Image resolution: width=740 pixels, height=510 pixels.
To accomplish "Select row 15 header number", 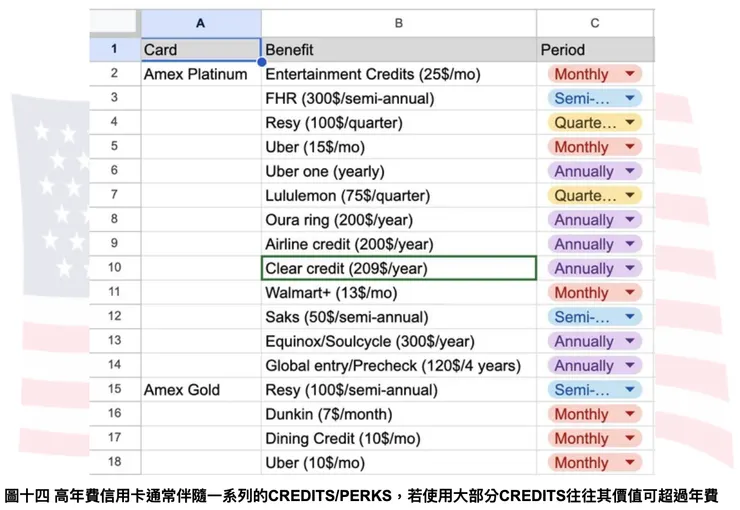I will [115, 389].
